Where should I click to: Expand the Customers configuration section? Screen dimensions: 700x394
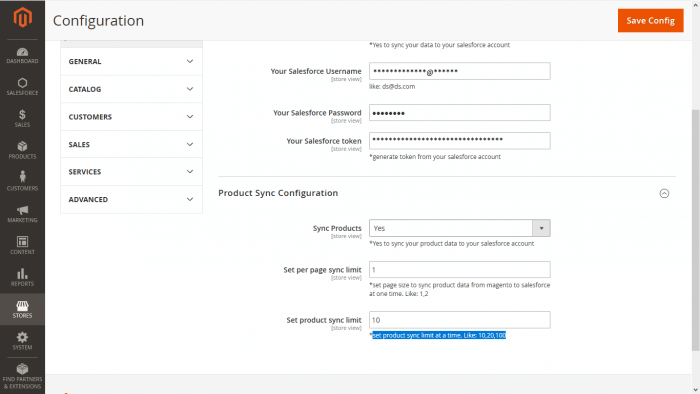click(x=131, y=117)
